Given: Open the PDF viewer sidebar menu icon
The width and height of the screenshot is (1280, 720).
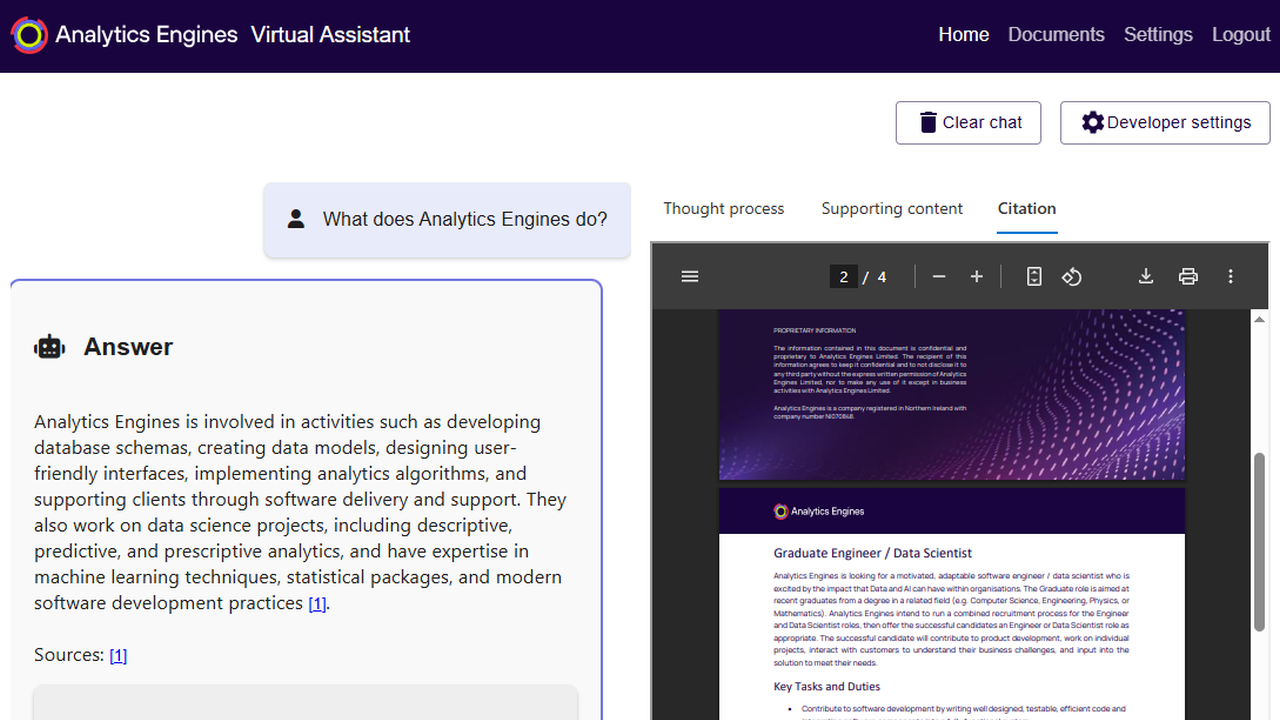Looking at the screenshot, I should click(x=690, y=277).
